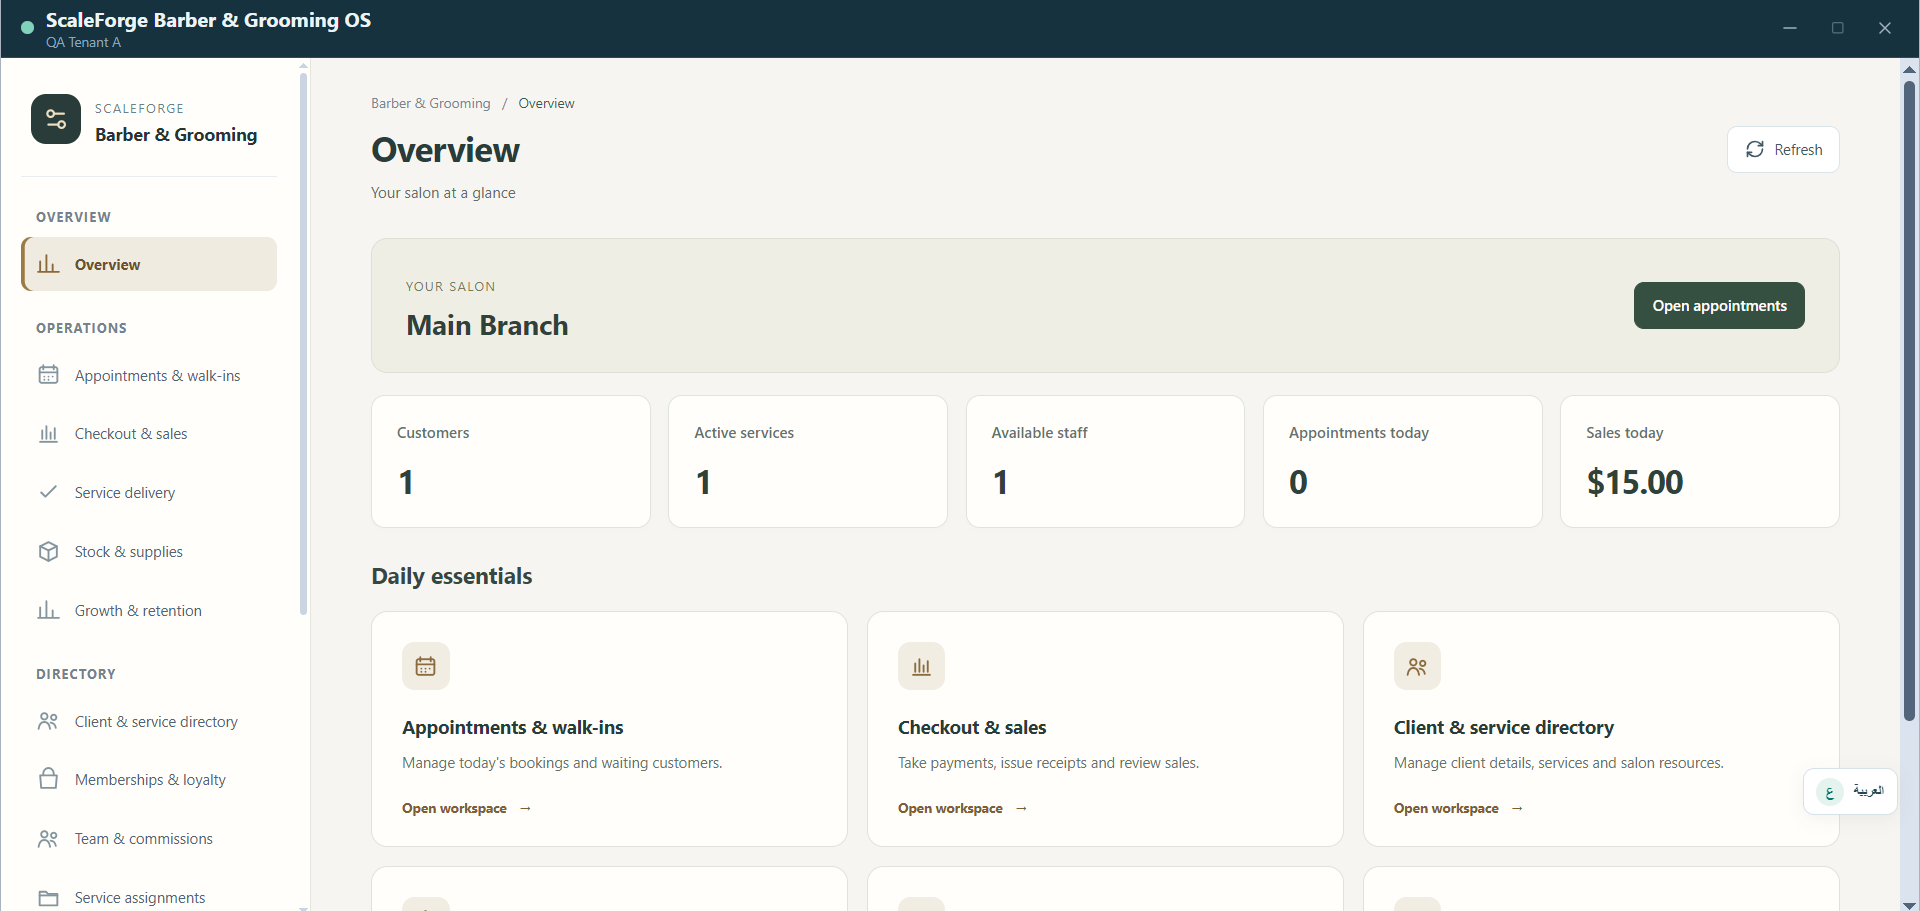Click the Stock & supplies box icon
1920x911 pixels.
tap(48, 551)
